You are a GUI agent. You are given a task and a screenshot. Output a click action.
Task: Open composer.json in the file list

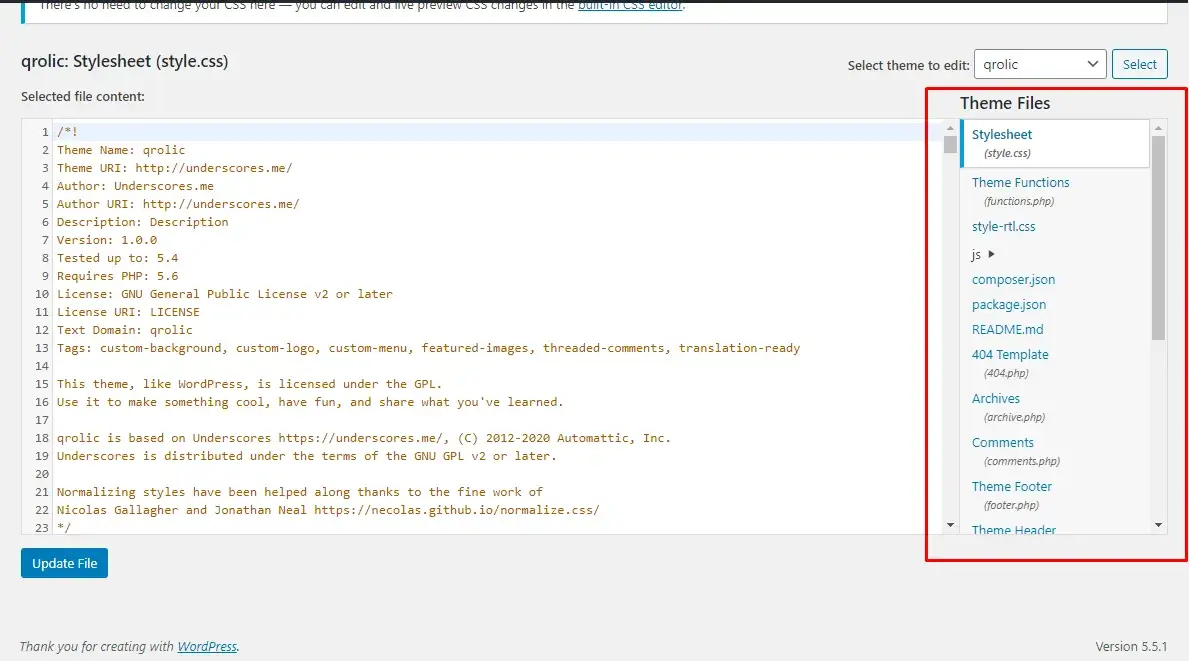(x=1013, y=280)
